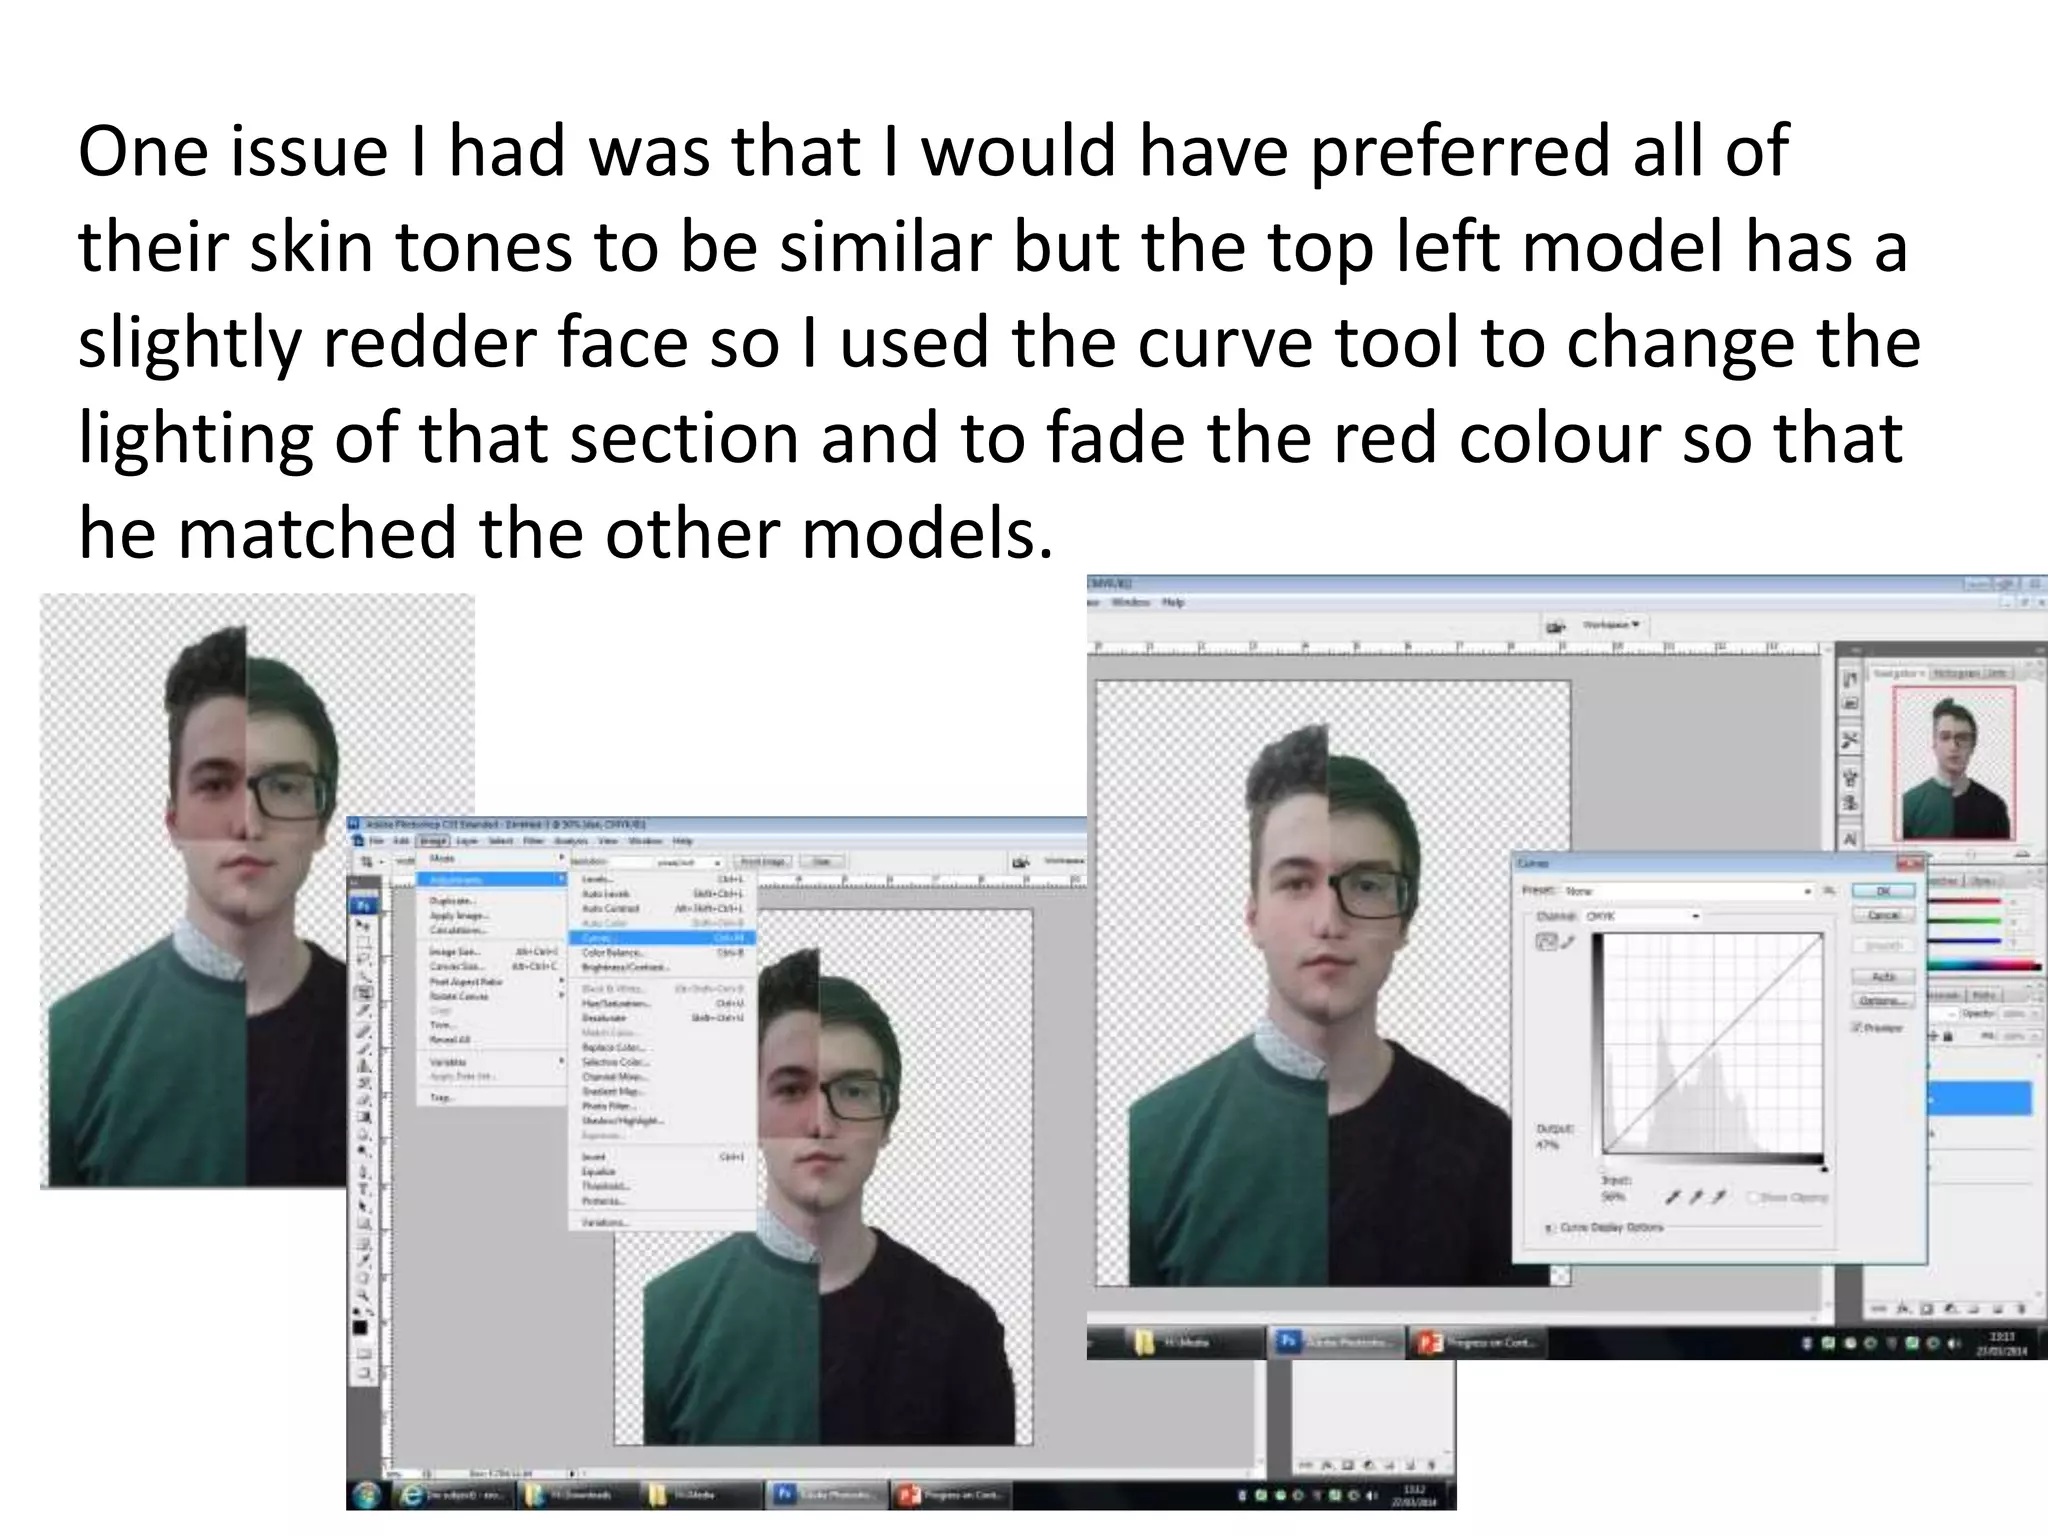Open the Downloads folder taskbar button
The height and width of the screenshot is (1536, 2048).
(x=578, y=1496)
